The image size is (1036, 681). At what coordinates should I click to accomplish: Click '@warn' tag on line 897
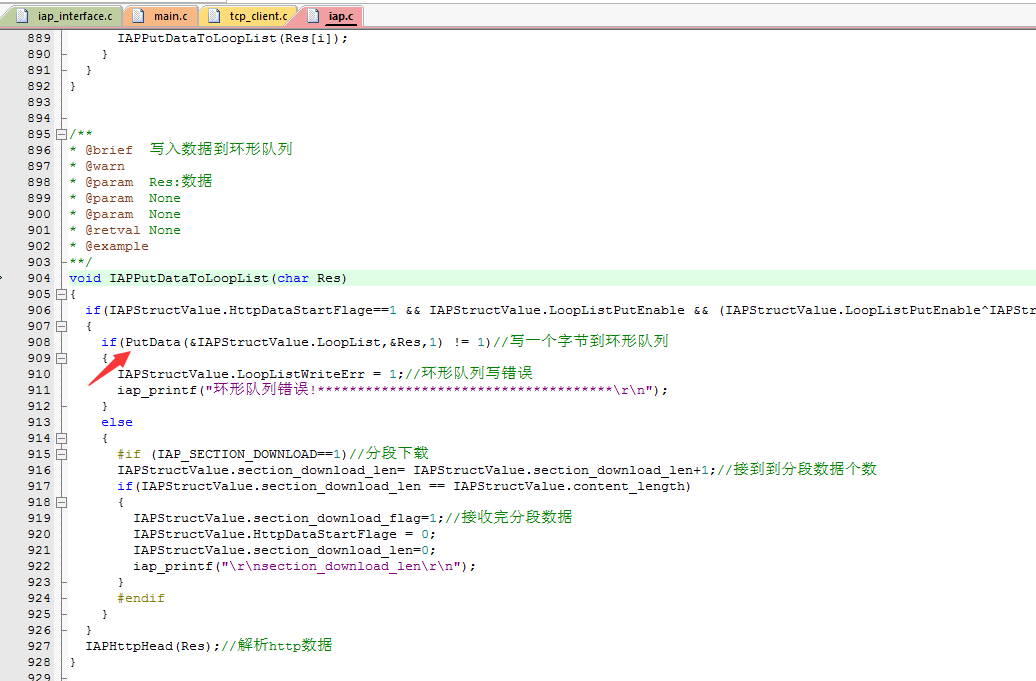105,166
